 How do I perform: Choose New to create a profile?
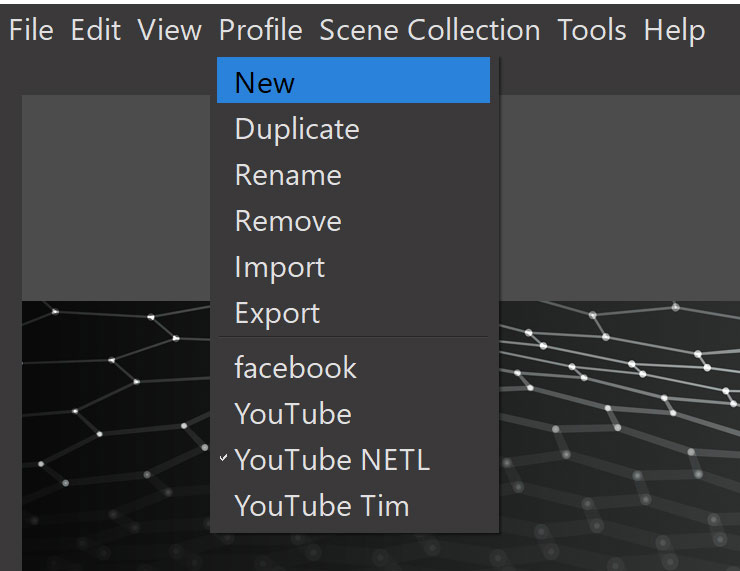[x=265, y=82]
